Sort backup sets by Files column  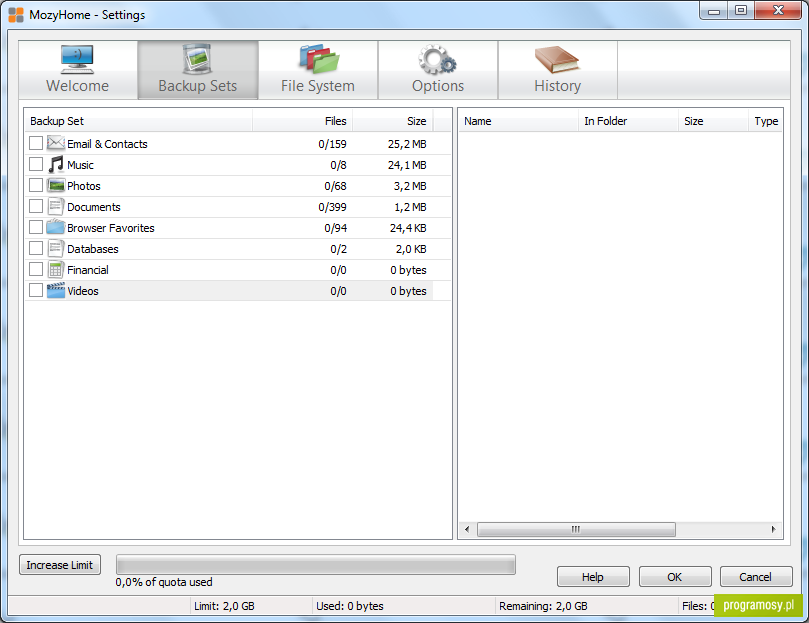pyautogui.click(x=302, y=121)
